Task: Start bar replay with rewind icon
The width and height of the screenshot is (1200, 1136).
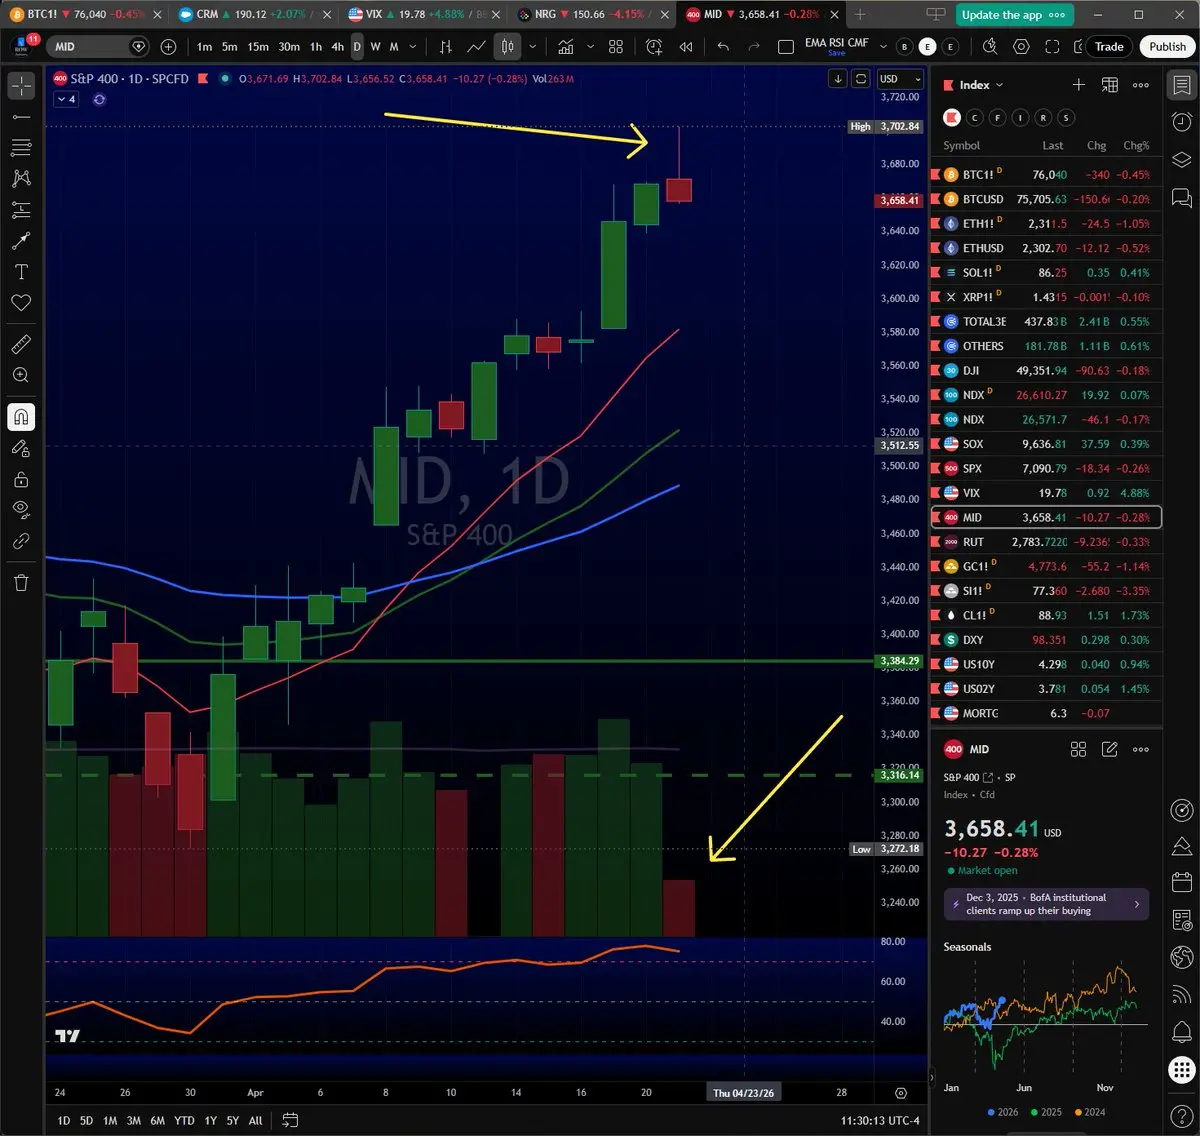Action: [x=686, y=47]
